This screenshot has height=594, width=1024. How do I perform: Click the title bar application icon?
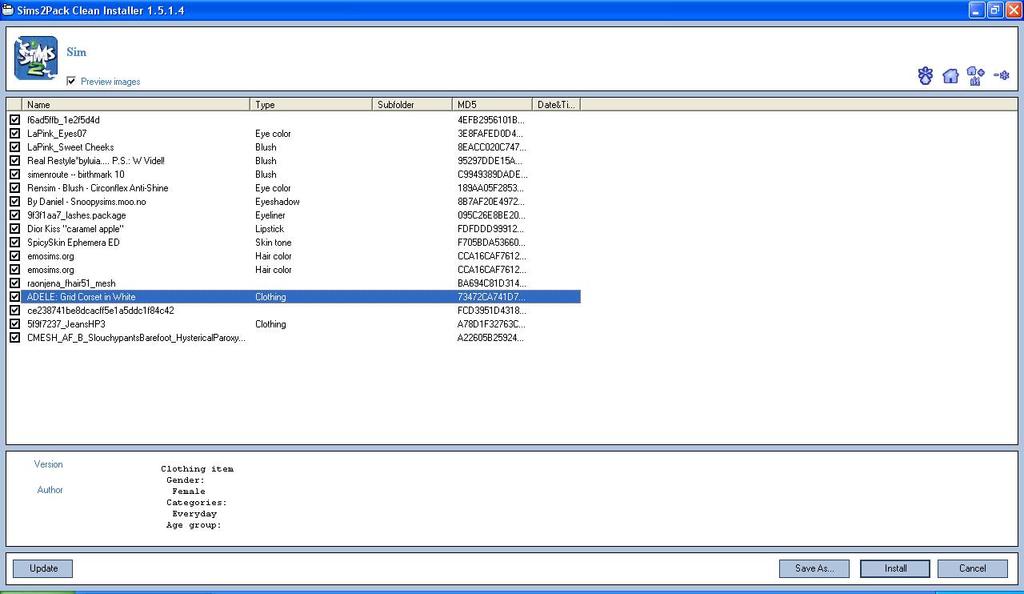[x=9, y=10]
